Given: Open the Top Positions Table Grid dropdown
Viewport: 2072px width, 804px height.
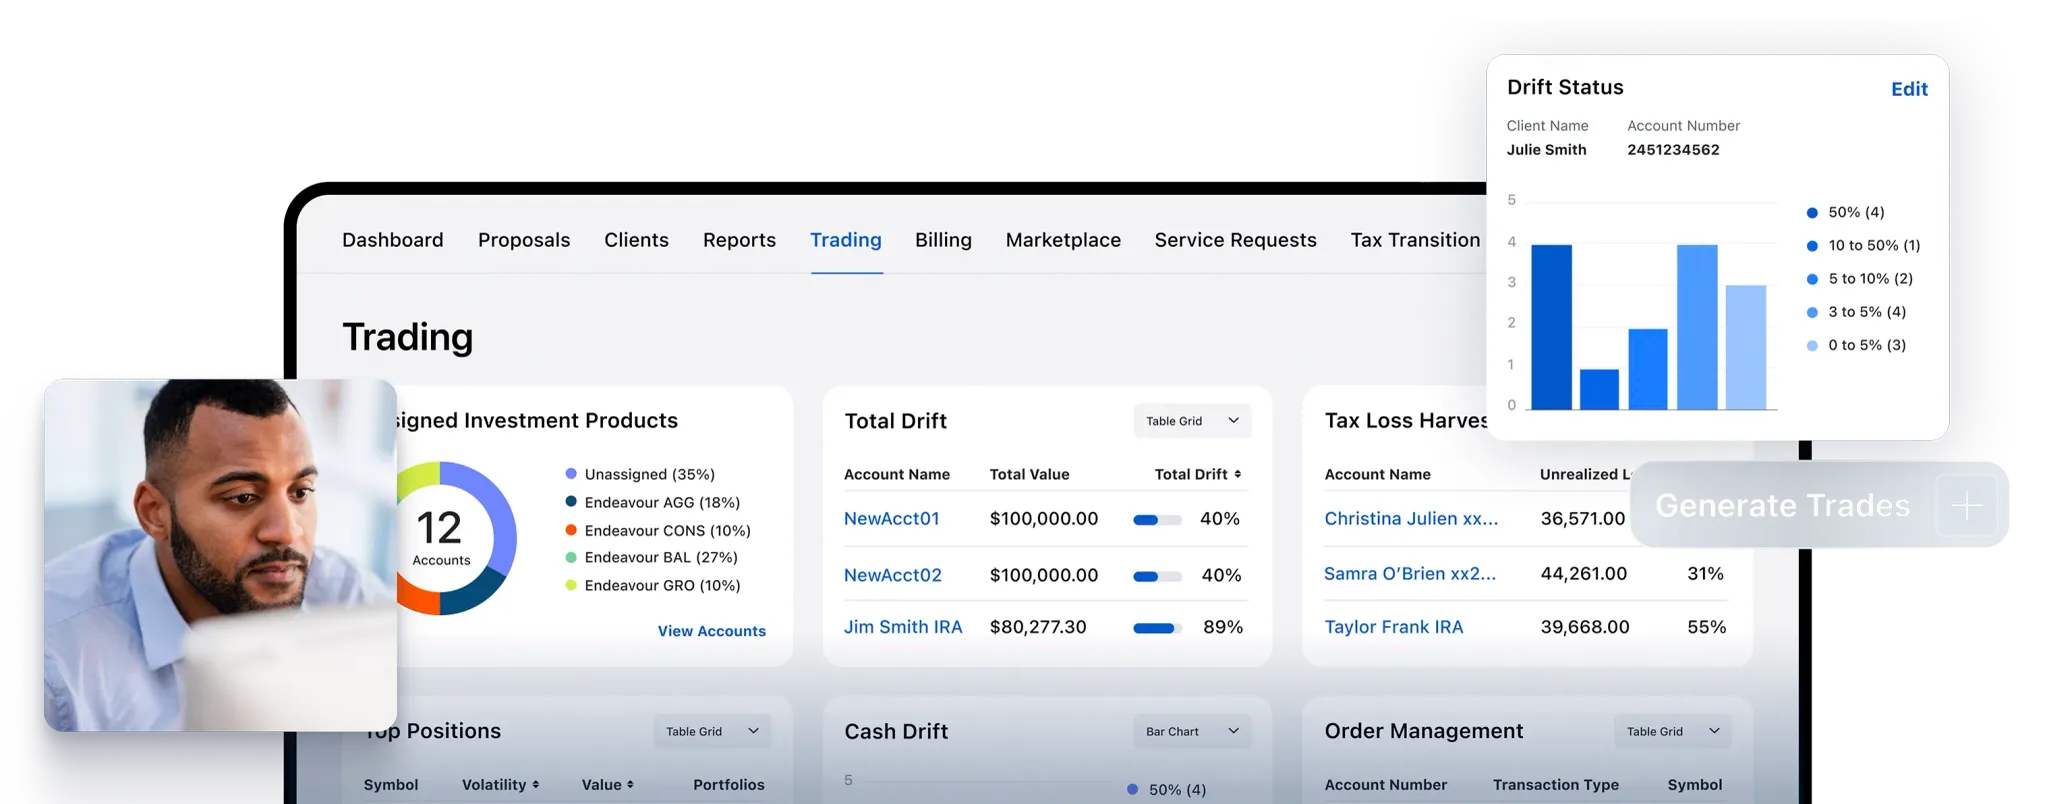Looking at the screenshot, I should 712,731.
